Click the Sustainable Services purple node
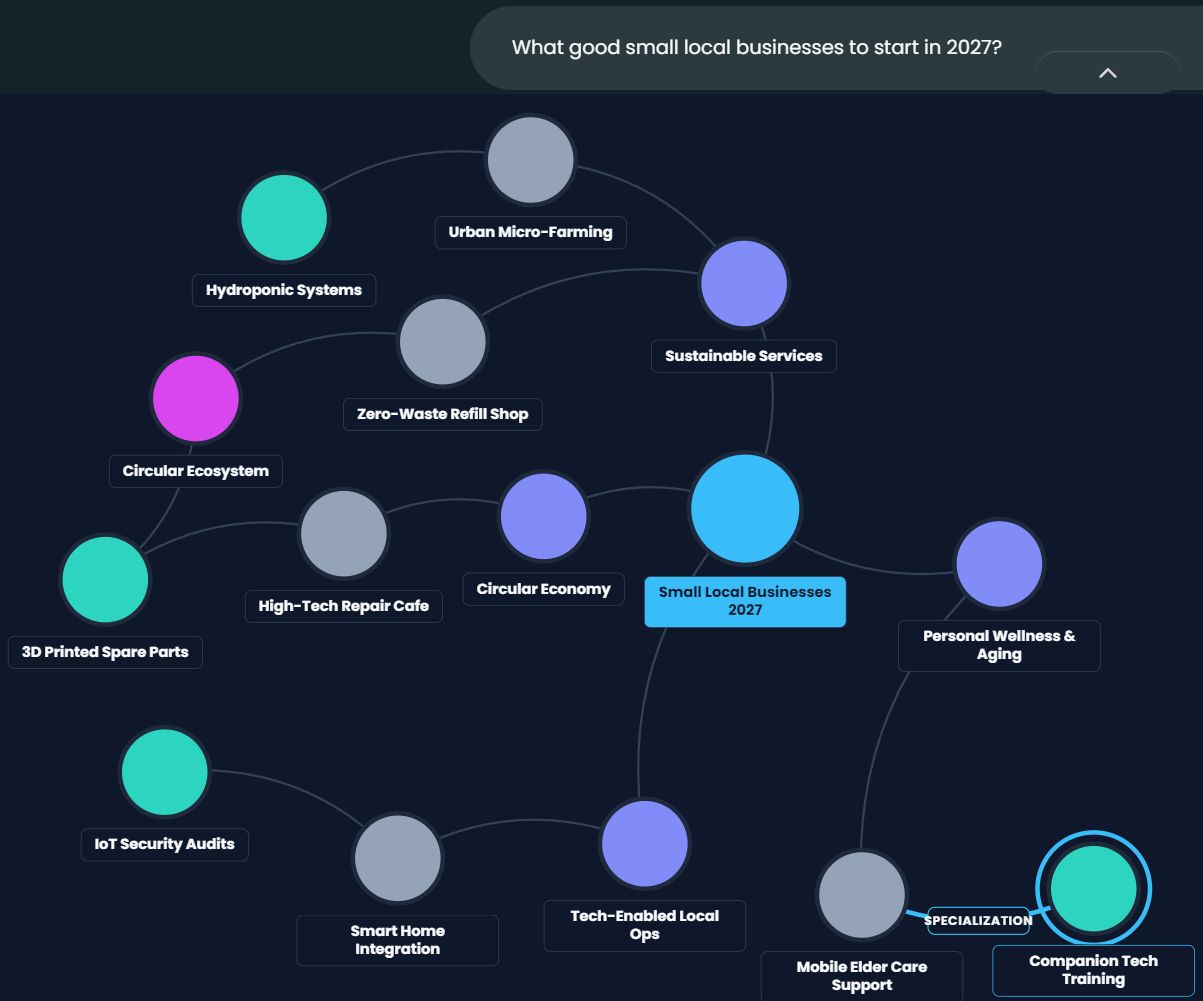 pyautogui.click(x=744, y=283)
